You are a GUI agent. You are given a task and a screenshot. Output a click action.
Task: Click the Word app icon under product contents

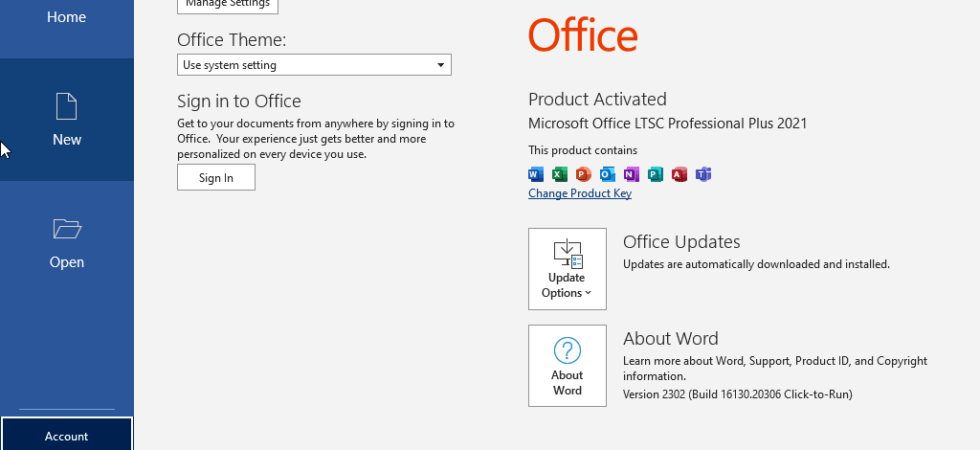tap(536, 174)
